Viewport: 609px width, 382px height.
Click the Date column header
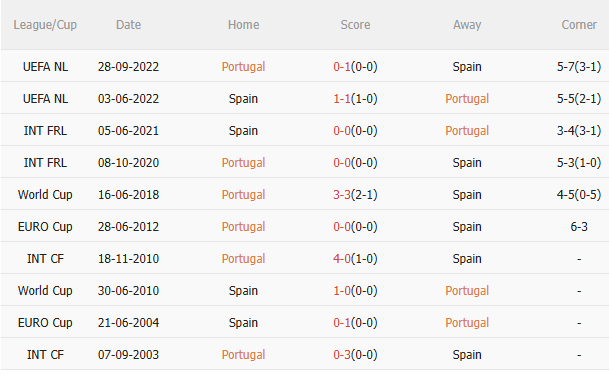click(129, 25)
